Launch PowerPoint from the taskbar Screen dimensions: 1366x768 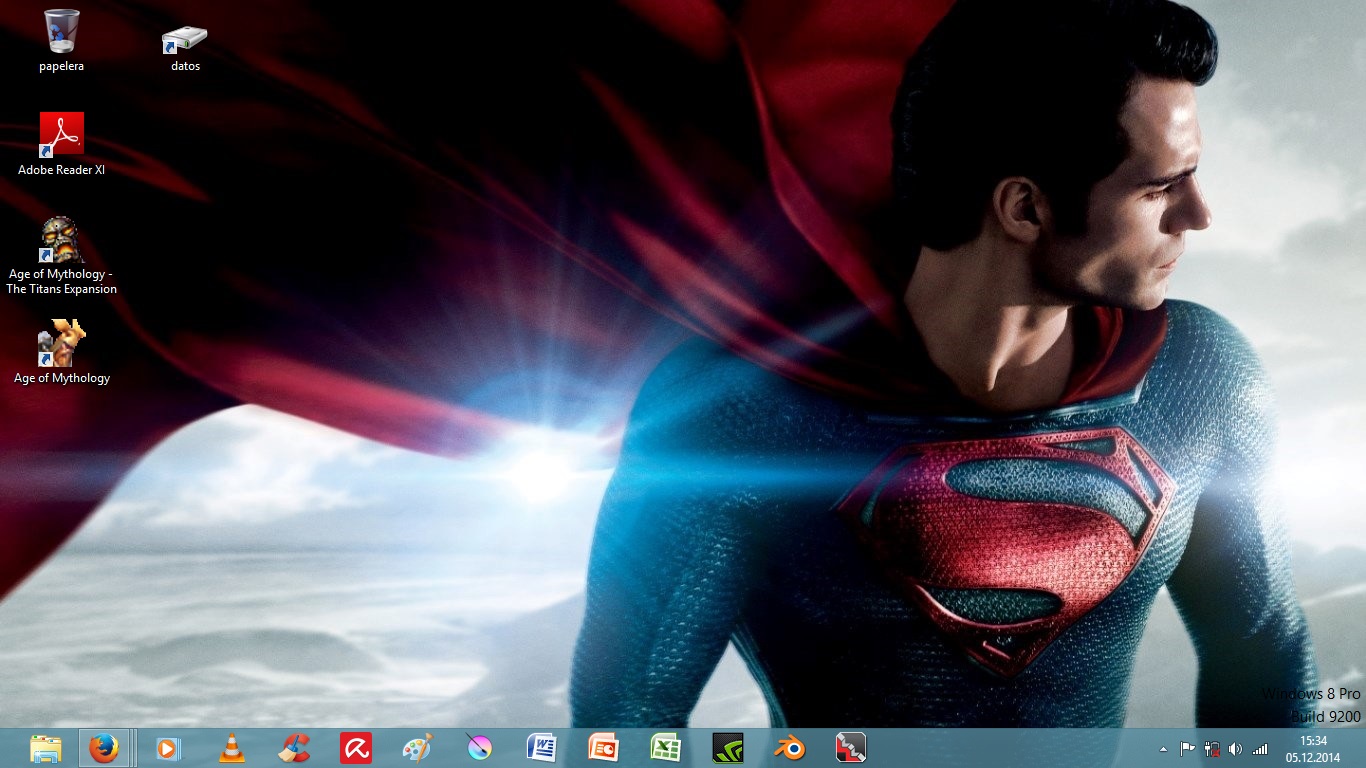(x=604, y=748)
